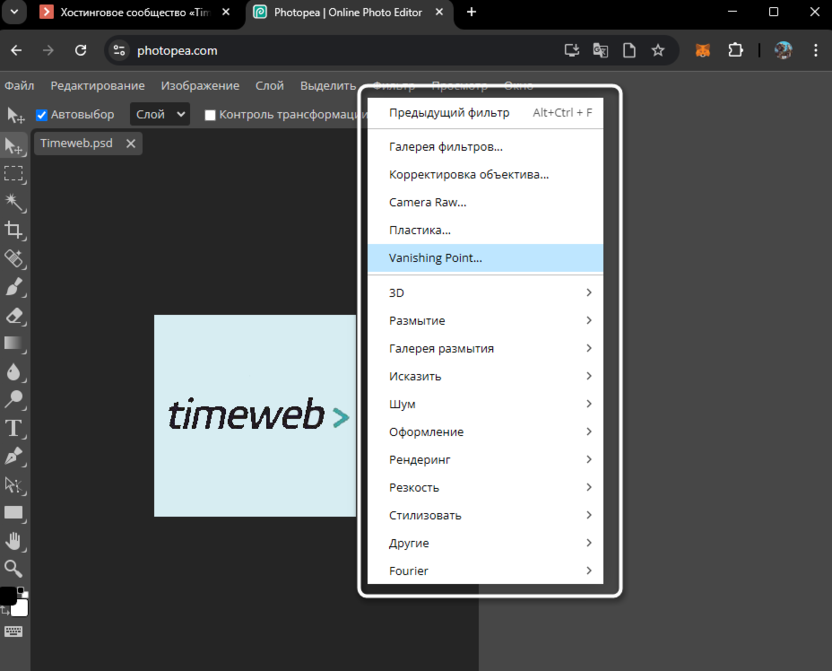
Task: Open the Chrome extensions puzzle icon
Action: tap(735, 50)
